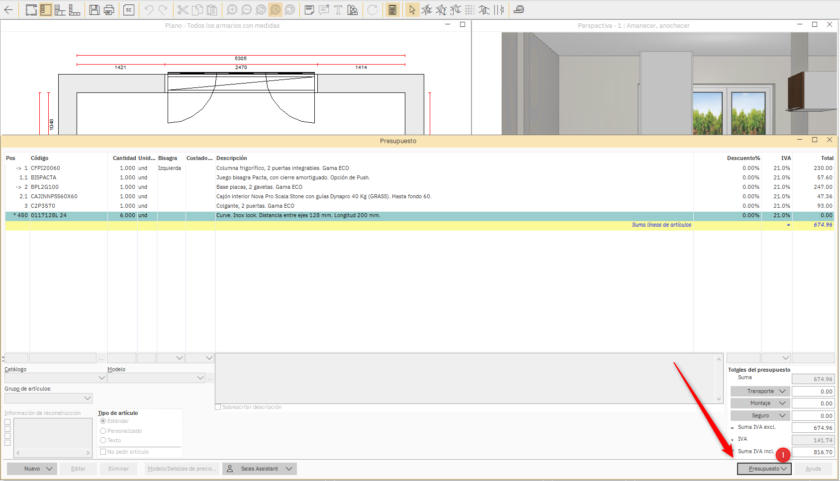The image size is (840, 481).
Task: Open the Presupuesto dropdown button
Action: click(x=764, y=469)
